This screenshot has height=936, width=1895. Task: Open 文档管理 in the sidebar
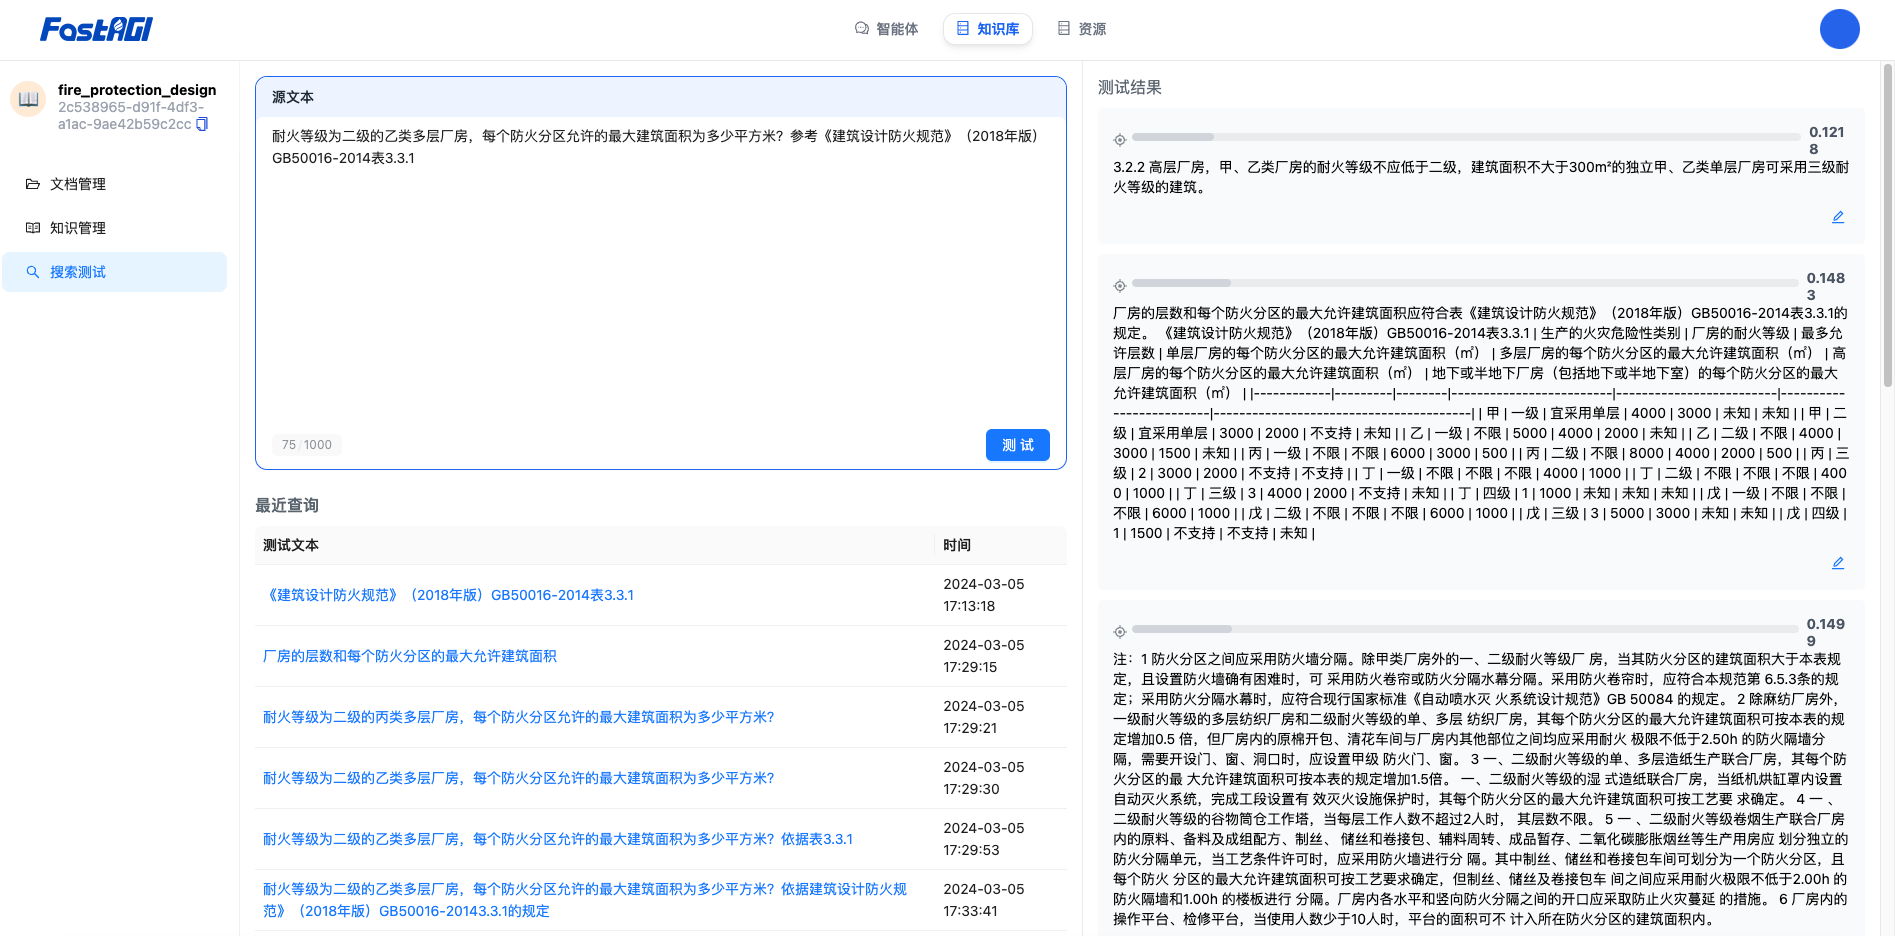(115, 184)
